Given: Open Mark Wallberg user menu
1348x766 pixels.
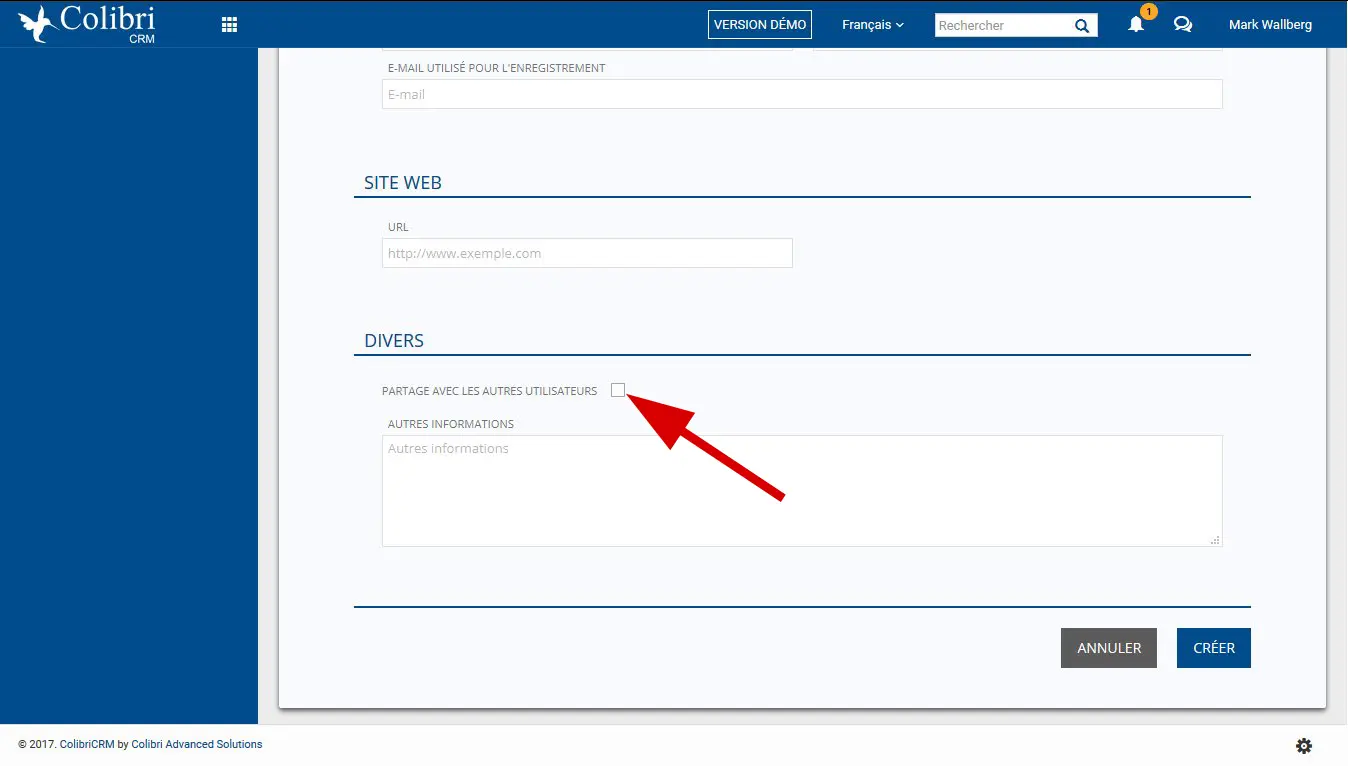Looking at the screenshot, I should pyautogui.click(x=1270, y=25).
